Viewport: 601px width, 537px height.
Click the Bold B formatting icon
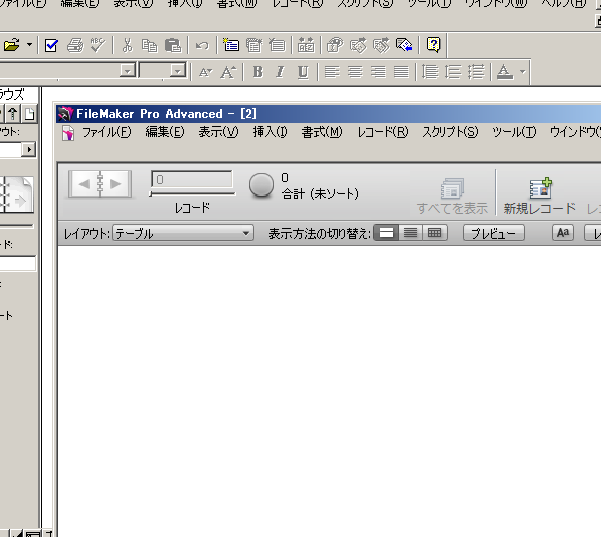click(257, 71)
